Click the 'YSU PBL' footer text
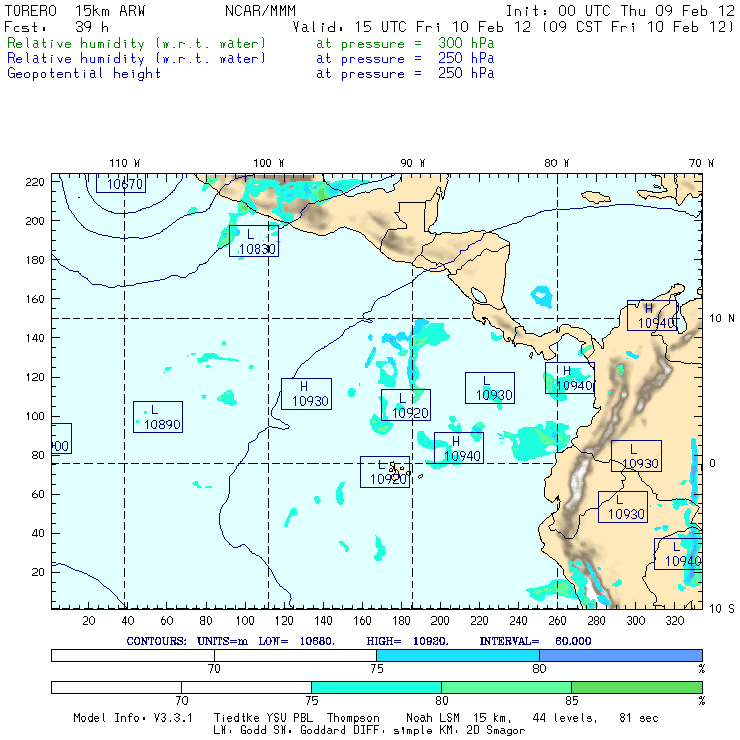The image size is (740, 740). click(289, 718)
